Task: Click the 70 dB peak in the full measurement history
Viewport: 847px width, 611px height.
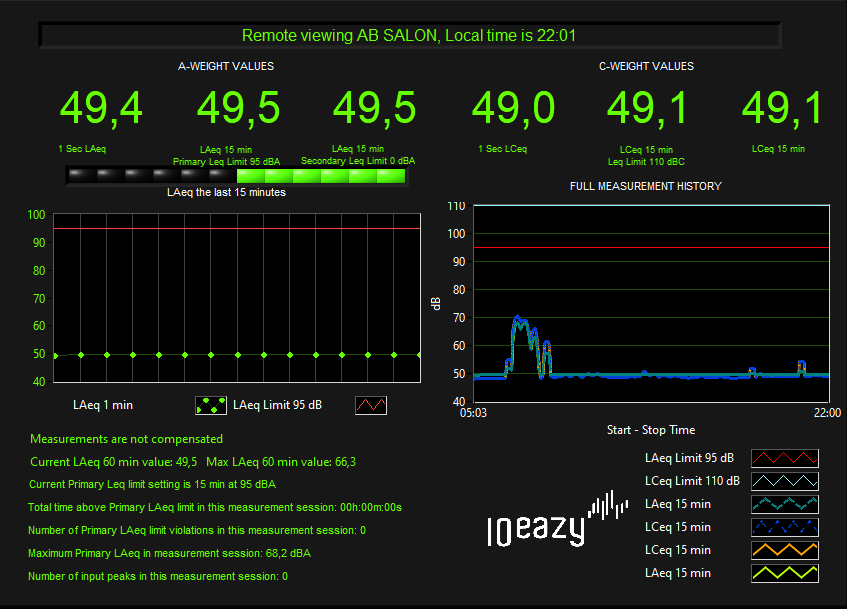Action: [517, 318]
